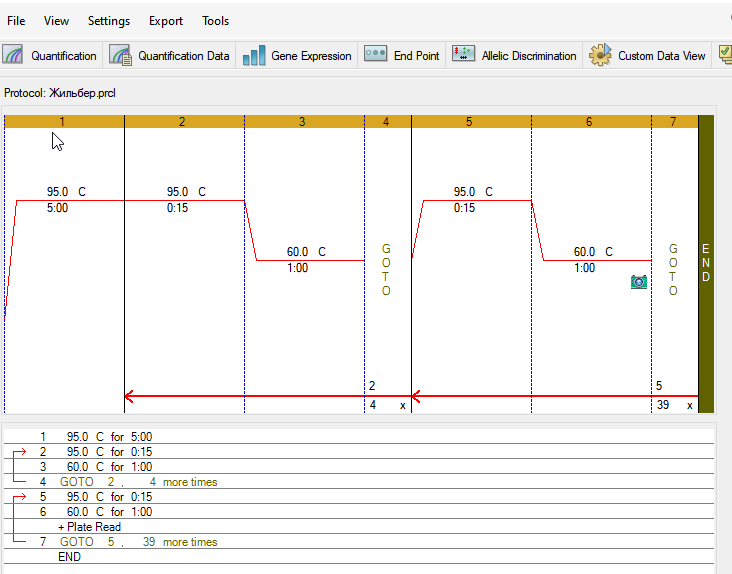
Task: Open the Export menu
Action: (x=166, y=20)
